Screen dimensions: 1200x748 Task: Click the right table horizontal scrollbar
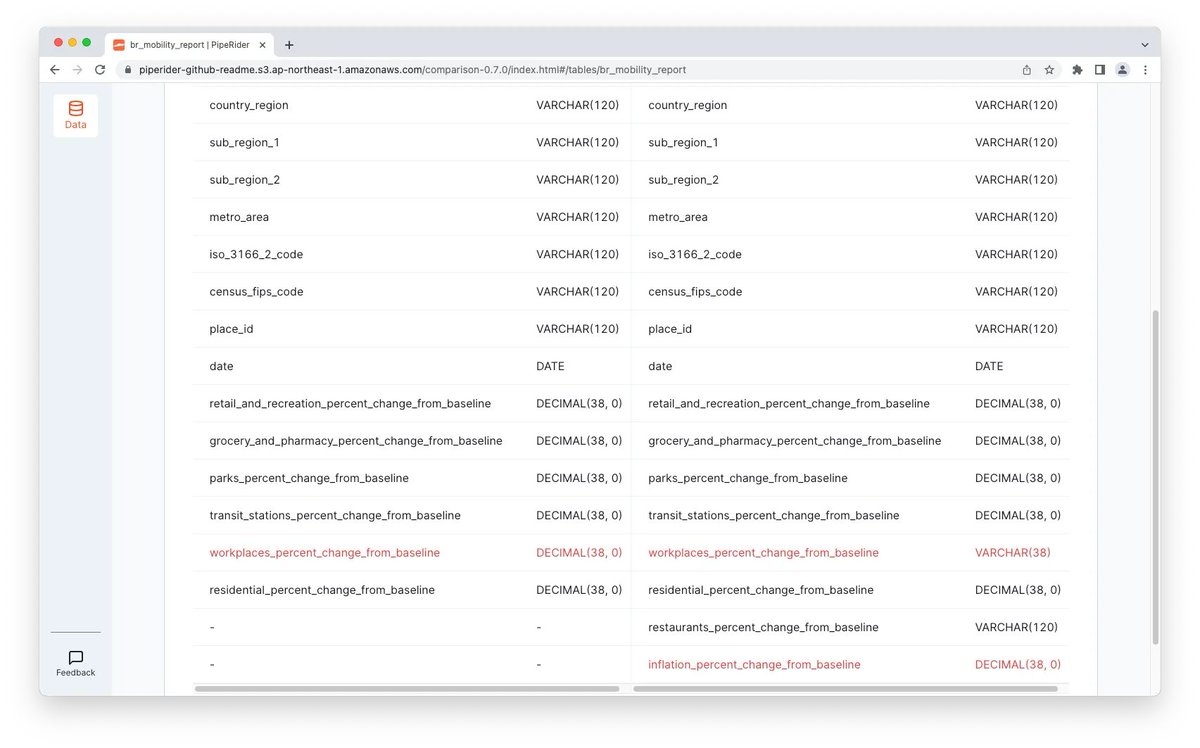tap(845, 688)
